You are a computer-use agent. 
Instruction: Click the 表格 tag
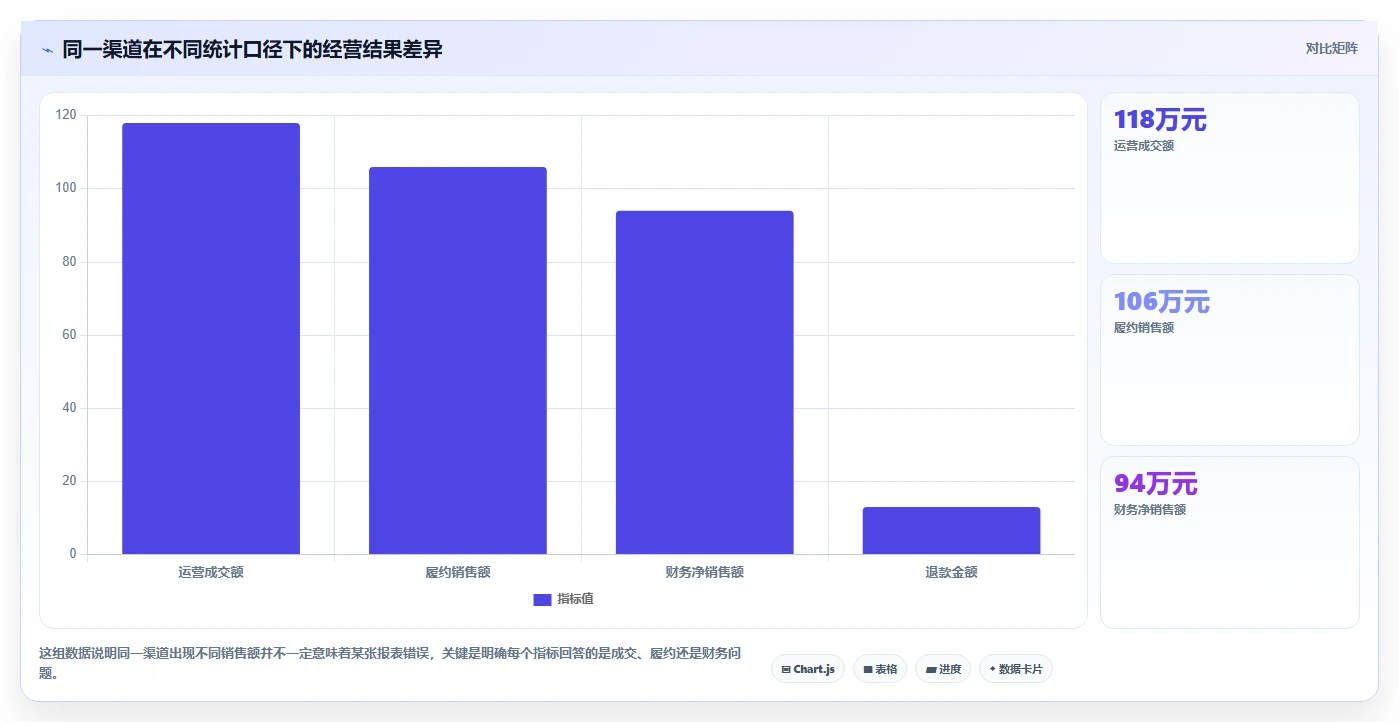[x=880, y=669]
